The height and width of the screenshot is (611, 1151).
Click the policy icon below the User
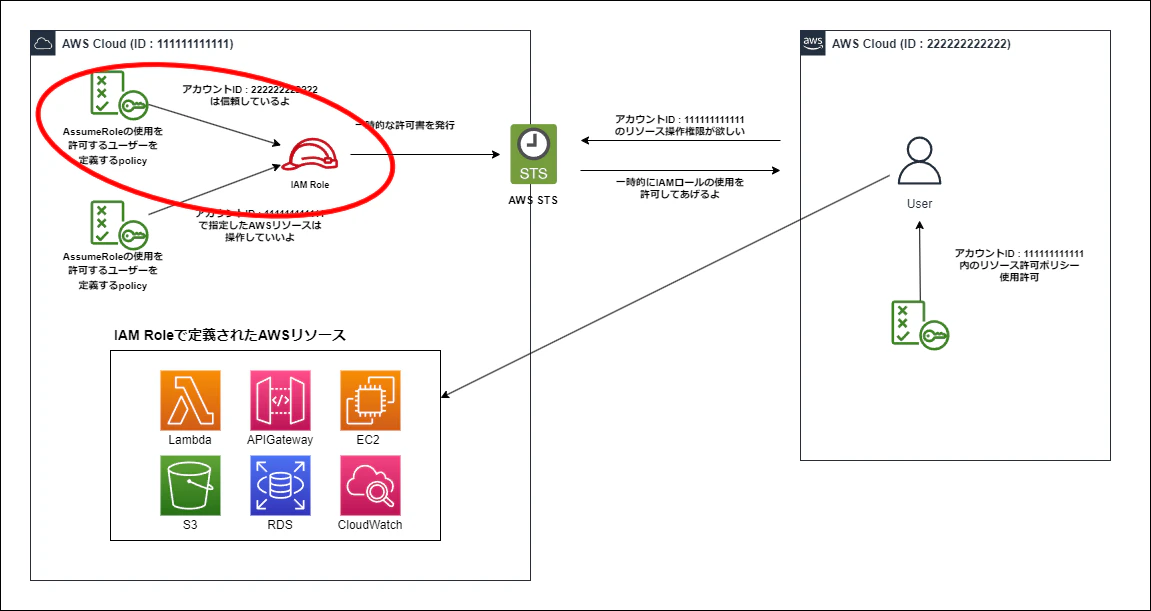coord(919,324)
